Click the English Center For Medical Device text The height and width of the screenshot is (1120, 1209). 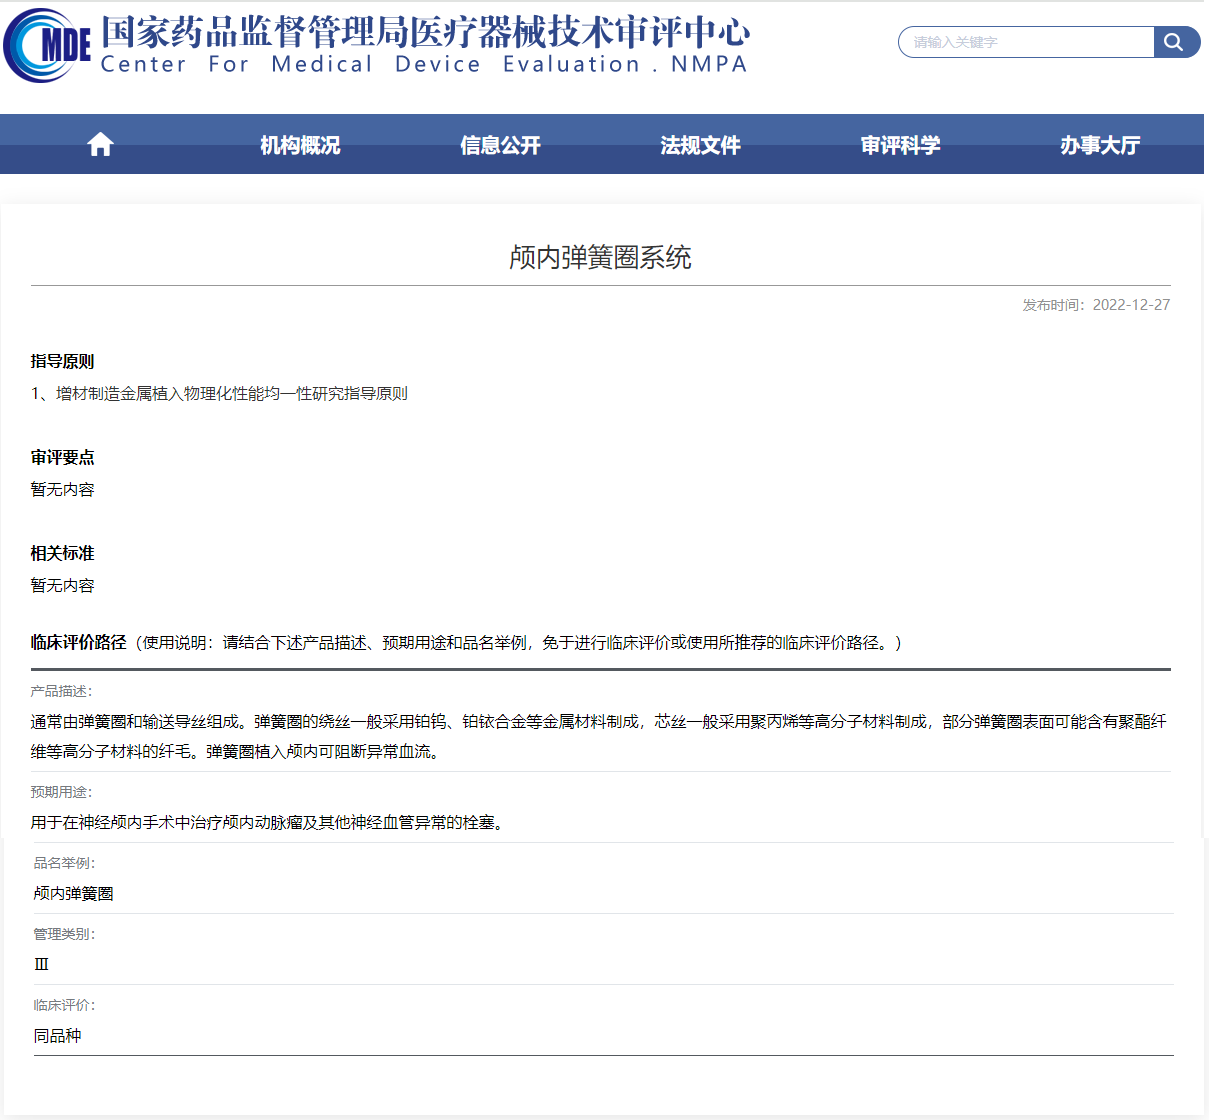coord(424,65)
